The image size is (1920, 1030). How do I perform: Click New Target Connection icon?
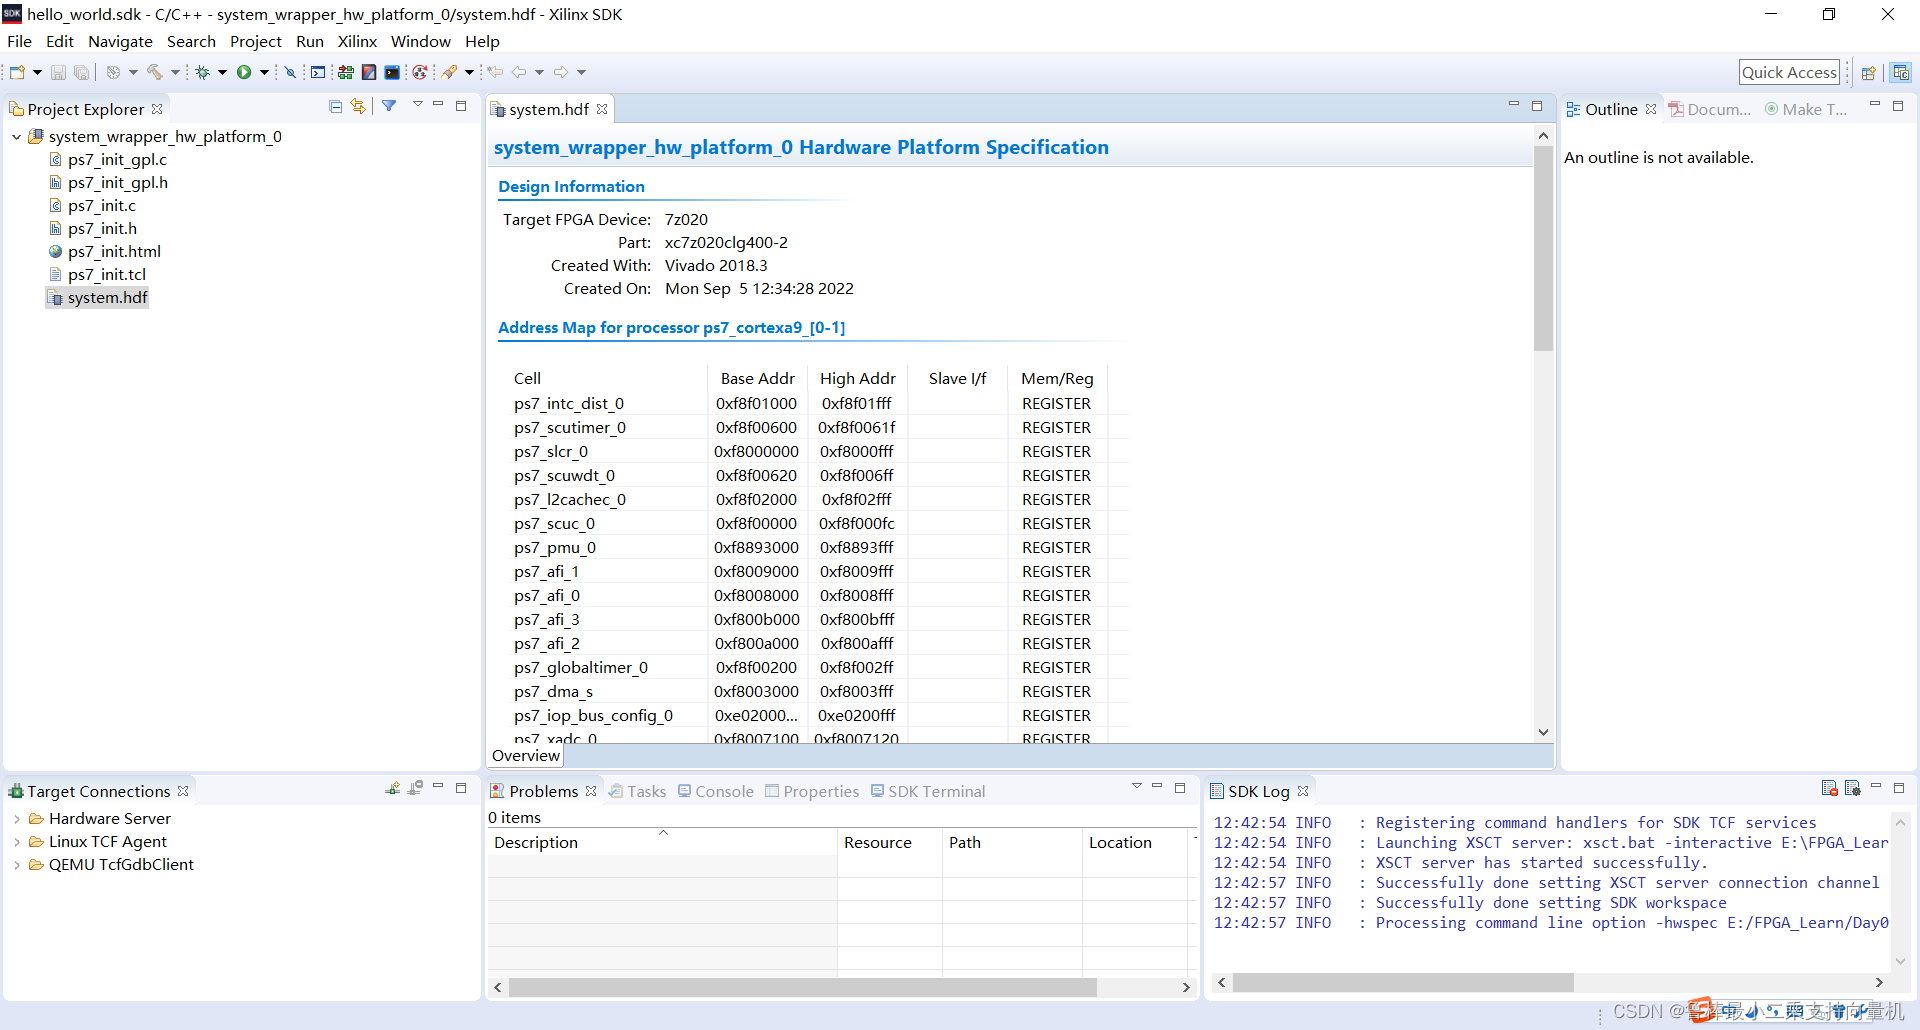click(393, 788)
